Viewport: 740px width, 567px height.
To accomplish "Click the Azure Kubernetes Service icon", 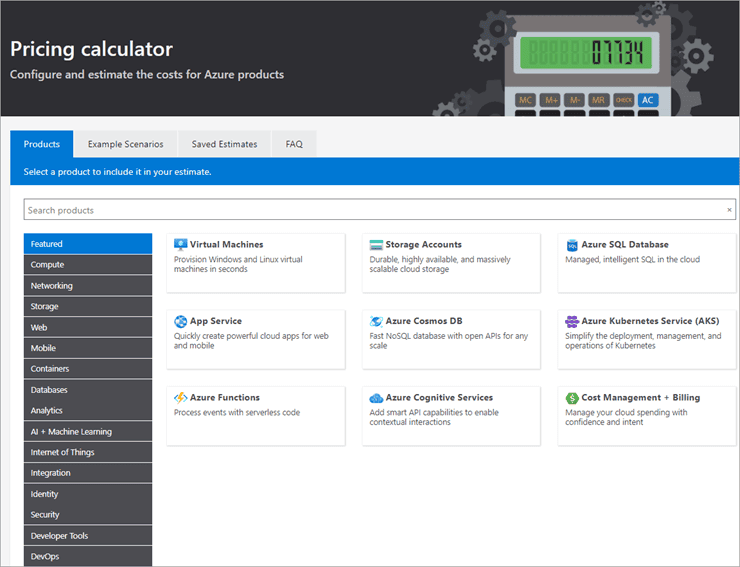I will [x=572, y=322].
